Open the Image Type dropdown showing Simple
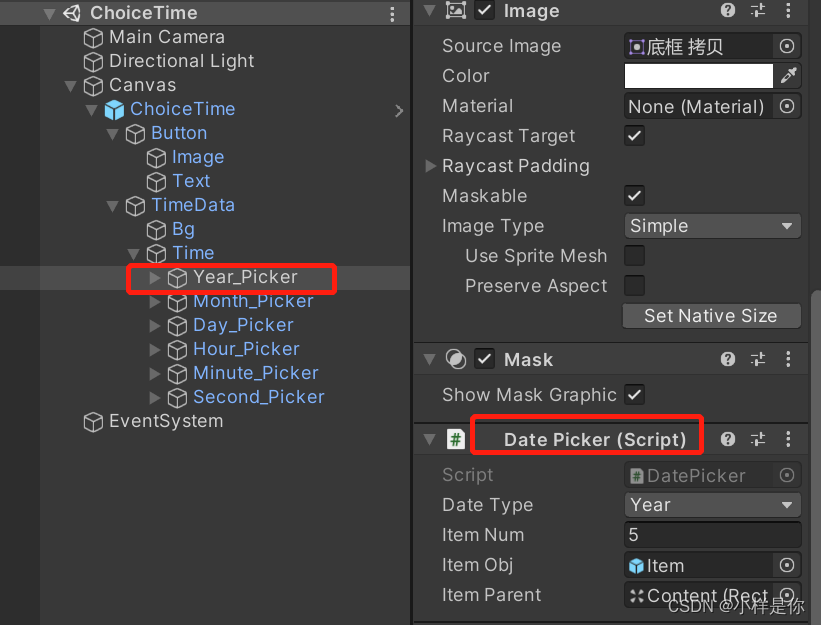This screenshot has height=625, width=821. [711, 226]
